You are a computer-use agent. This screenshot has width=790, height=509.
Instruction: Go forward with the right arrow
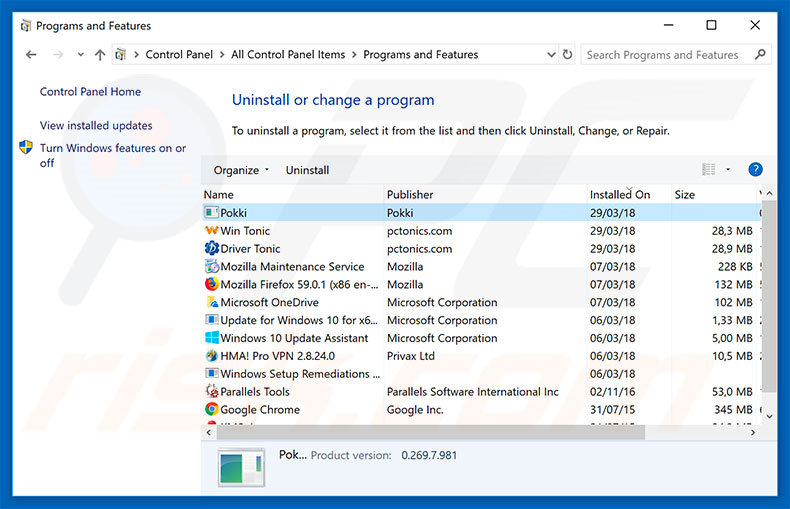click(58, 54)
